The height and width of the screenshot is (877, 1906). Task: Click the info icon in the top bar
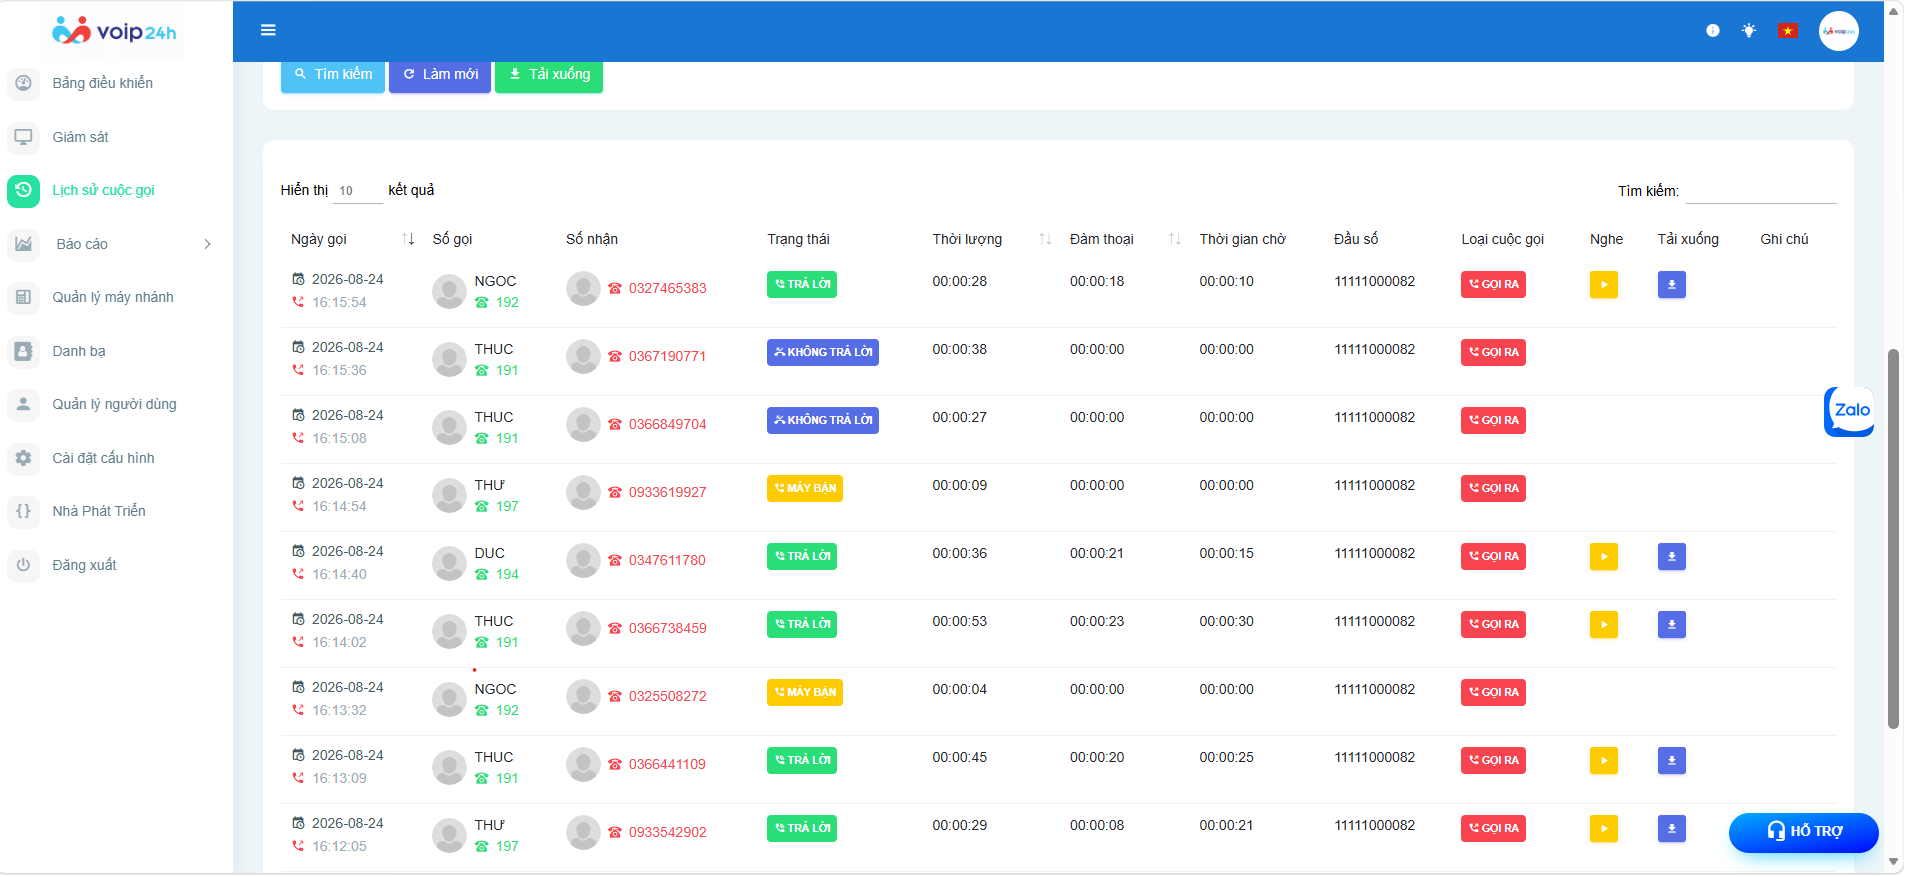[1712, 31]
